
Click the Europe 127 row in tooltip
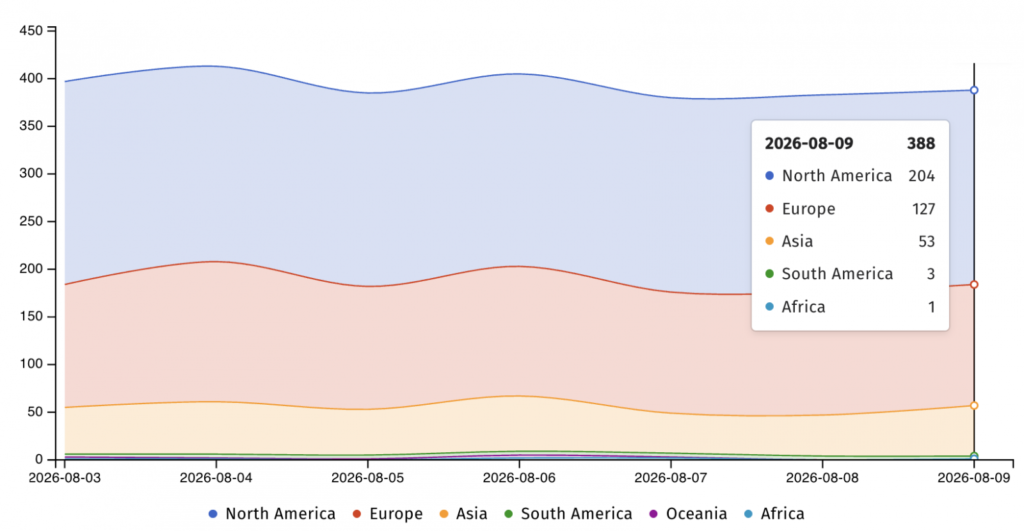tap(850, 209)
